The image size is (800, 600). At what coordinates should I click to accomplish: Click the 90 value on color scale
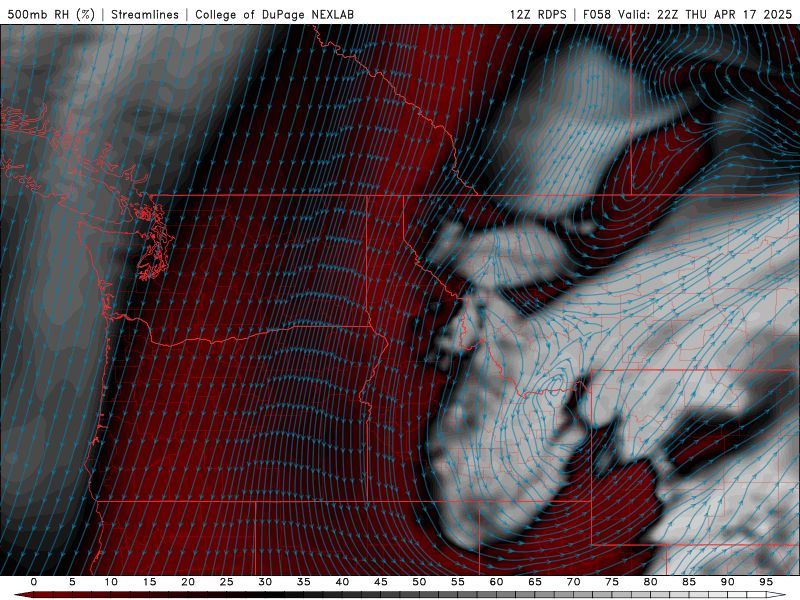pos(728,582)
